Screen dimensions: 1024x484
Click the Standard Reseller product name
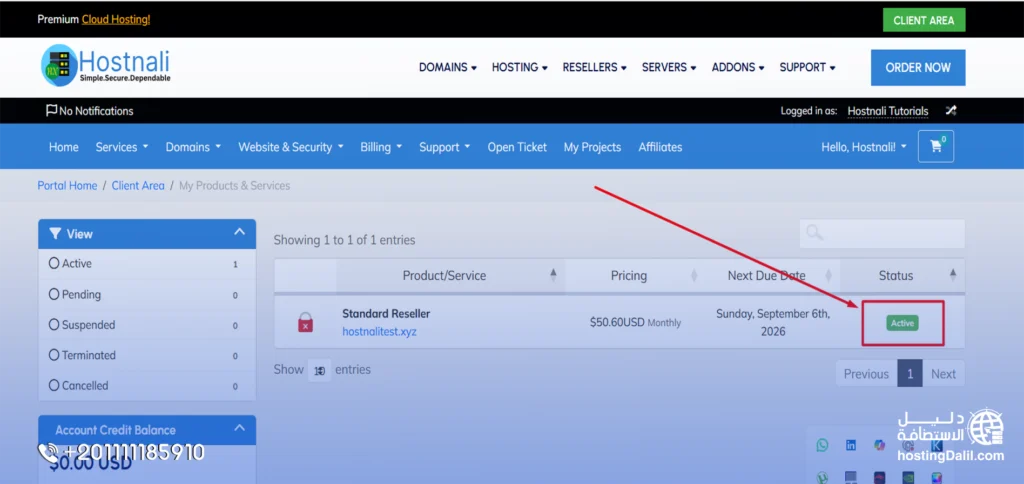click(x=386, y=314)
